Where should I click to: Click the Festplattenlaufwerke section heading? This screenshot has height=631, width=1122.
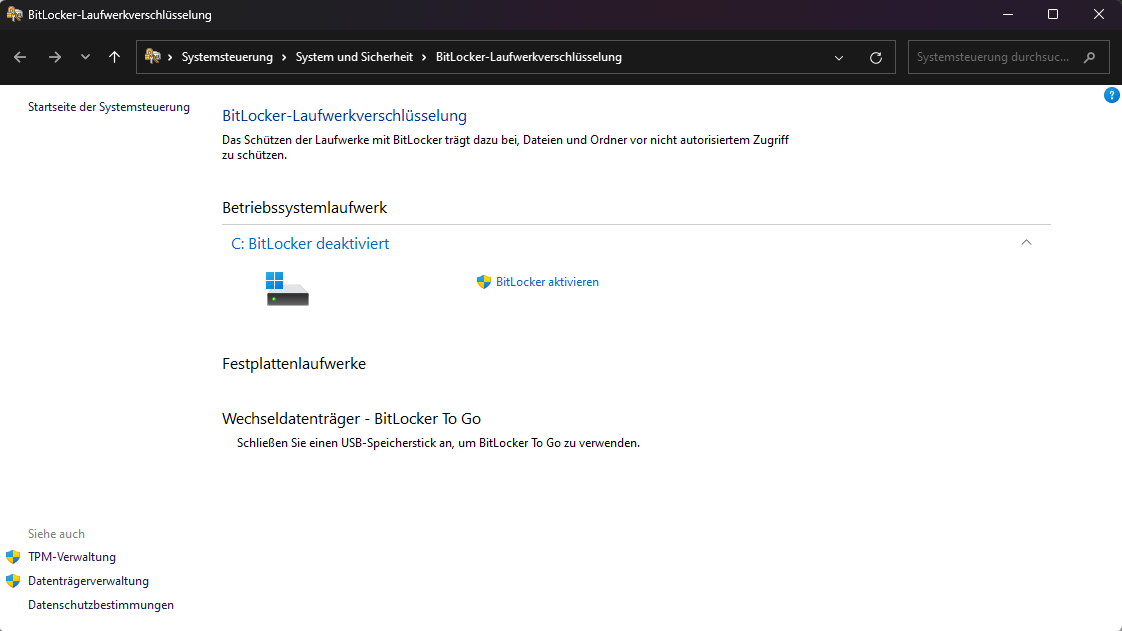coord(293,364)
